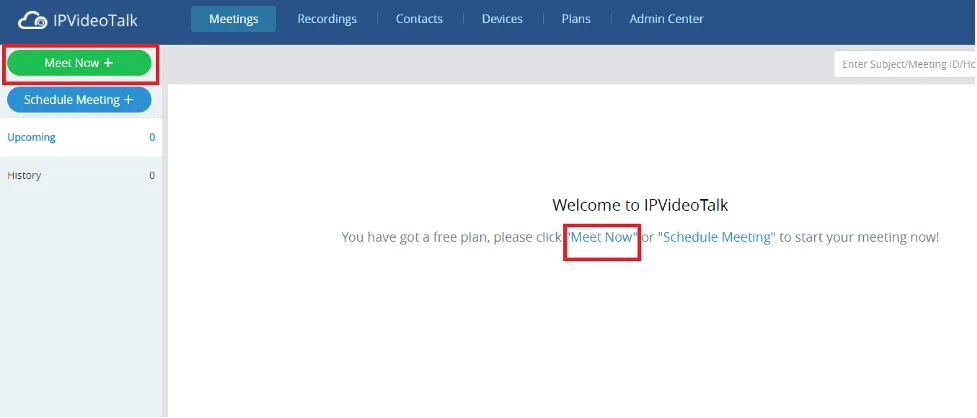Viewport: 977px width, 418px height.
Task: Click the IPVideoTalk brand name text
Action: tap(97, 19)
